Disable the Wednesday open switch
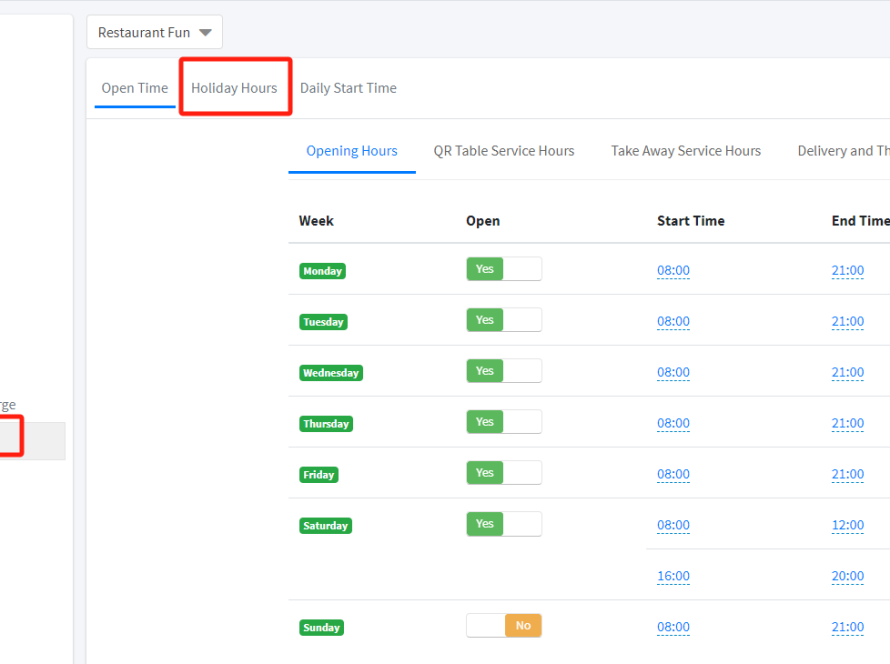 tap(503, 371)
